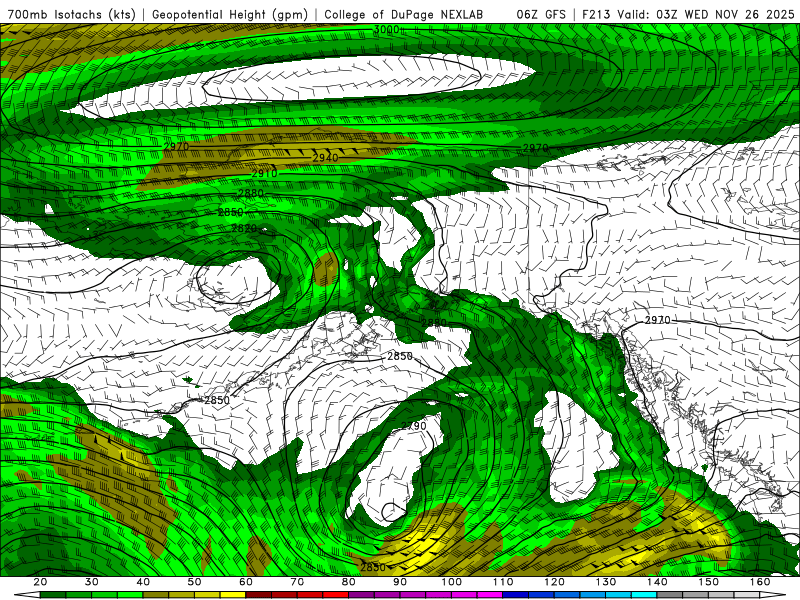This screenshot has width=800, height=600.
Task: Click colorbar scale label 140
Action: click(x=658, y=582)
